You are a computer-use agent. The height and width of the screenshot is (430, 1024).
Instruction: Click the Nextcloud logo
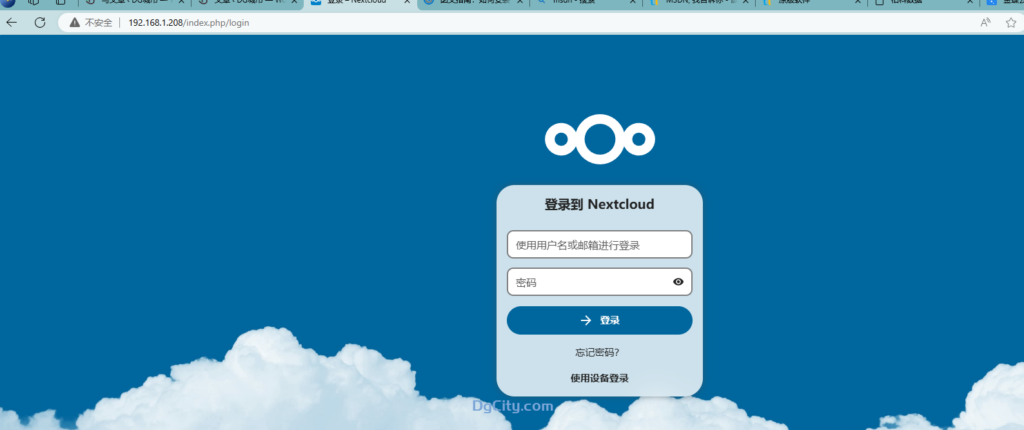600,139
